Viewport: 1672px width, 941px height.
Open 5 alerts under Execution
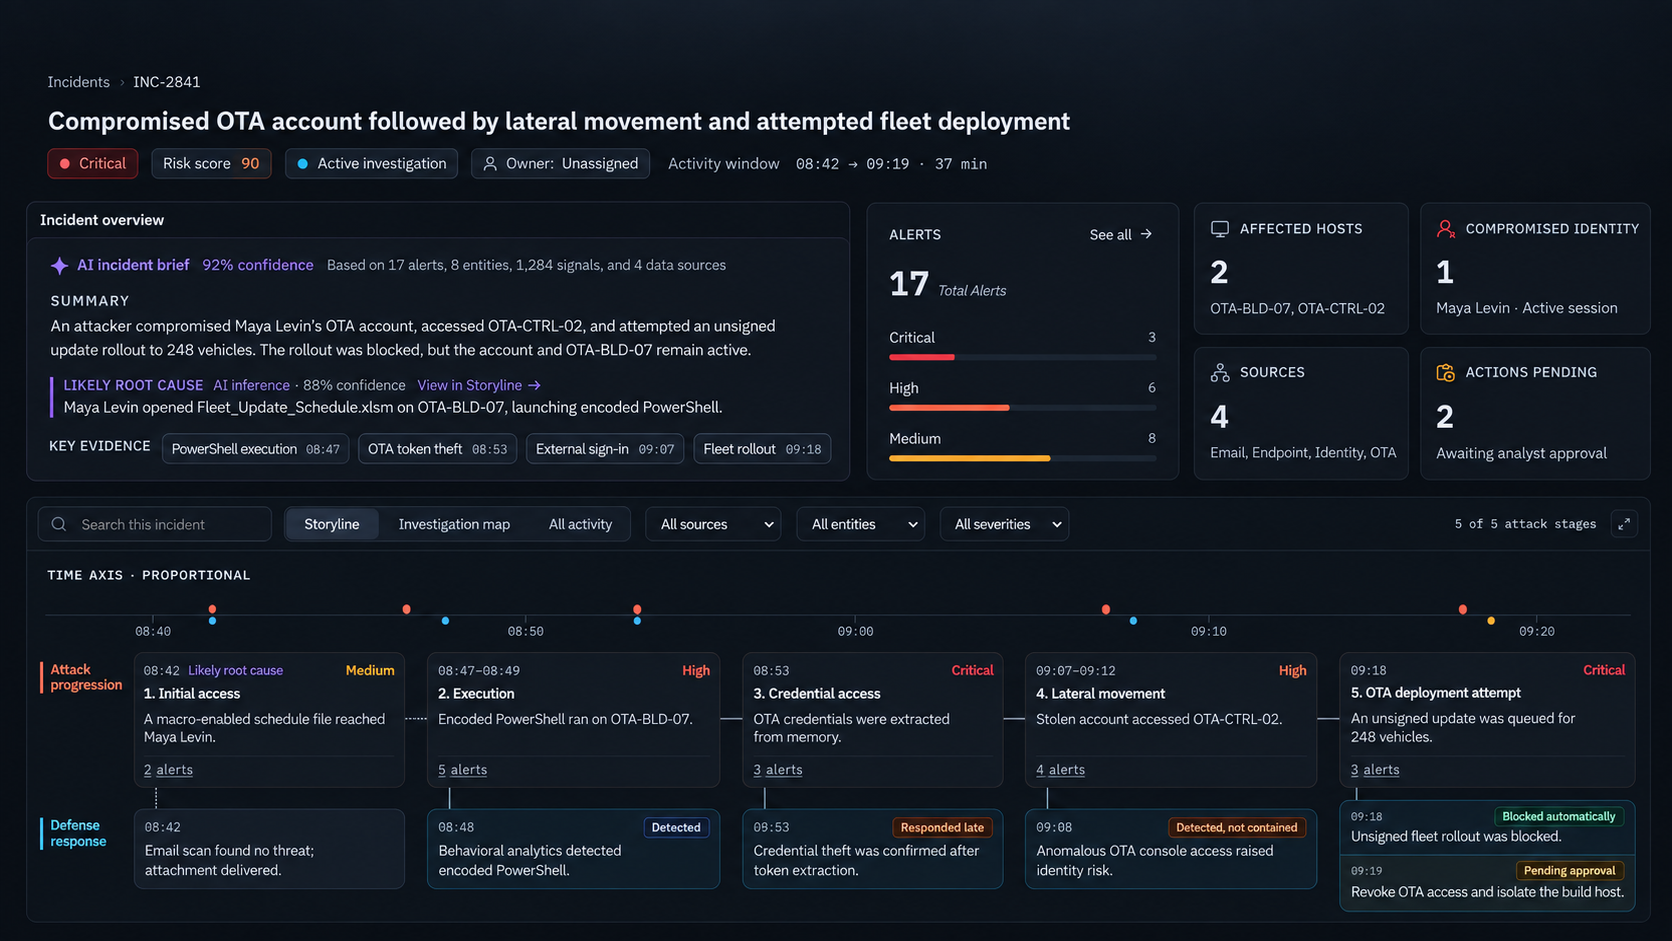click(462, 770)
